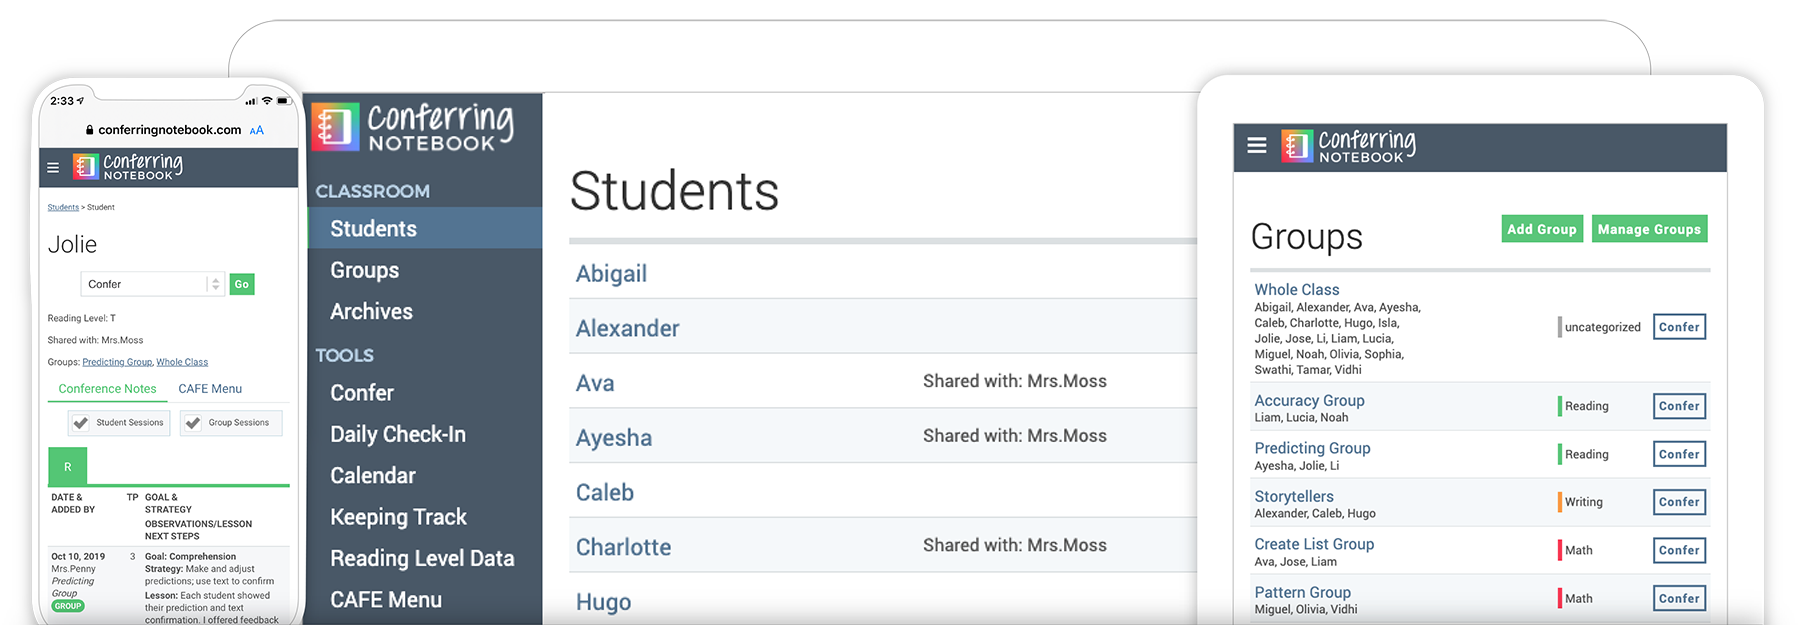Open the Confer dropdown on Jolie's page
Viewport: 1800px width, 625px height.
click(x=152, y=284)
